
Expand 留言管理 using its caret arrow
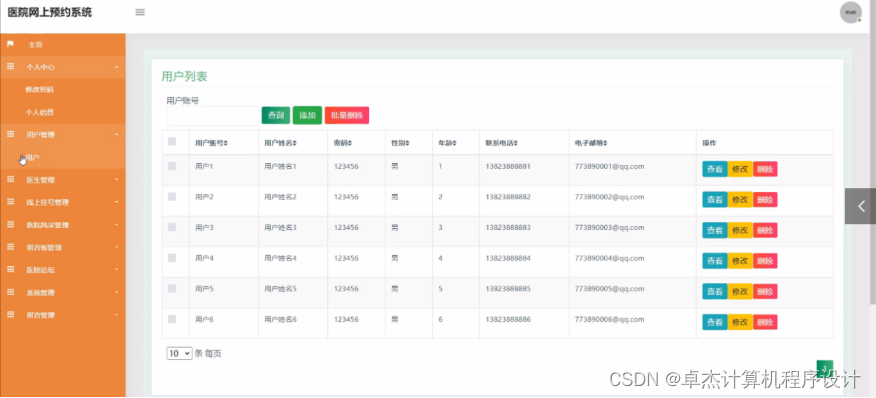116,315
